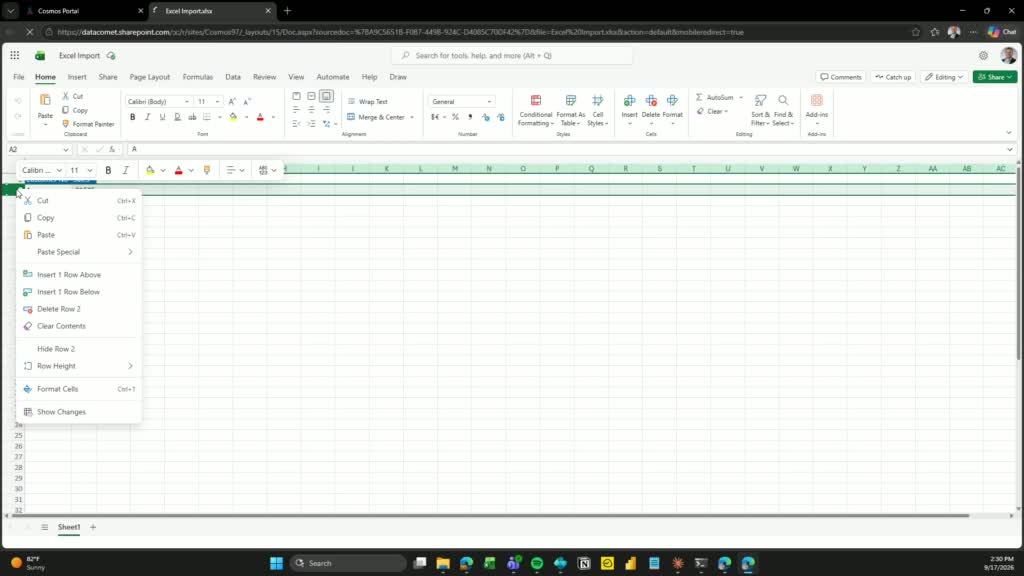Click AutoSum in Editing group
This screenshot has width=1024, height=576.
click(714, 97)
